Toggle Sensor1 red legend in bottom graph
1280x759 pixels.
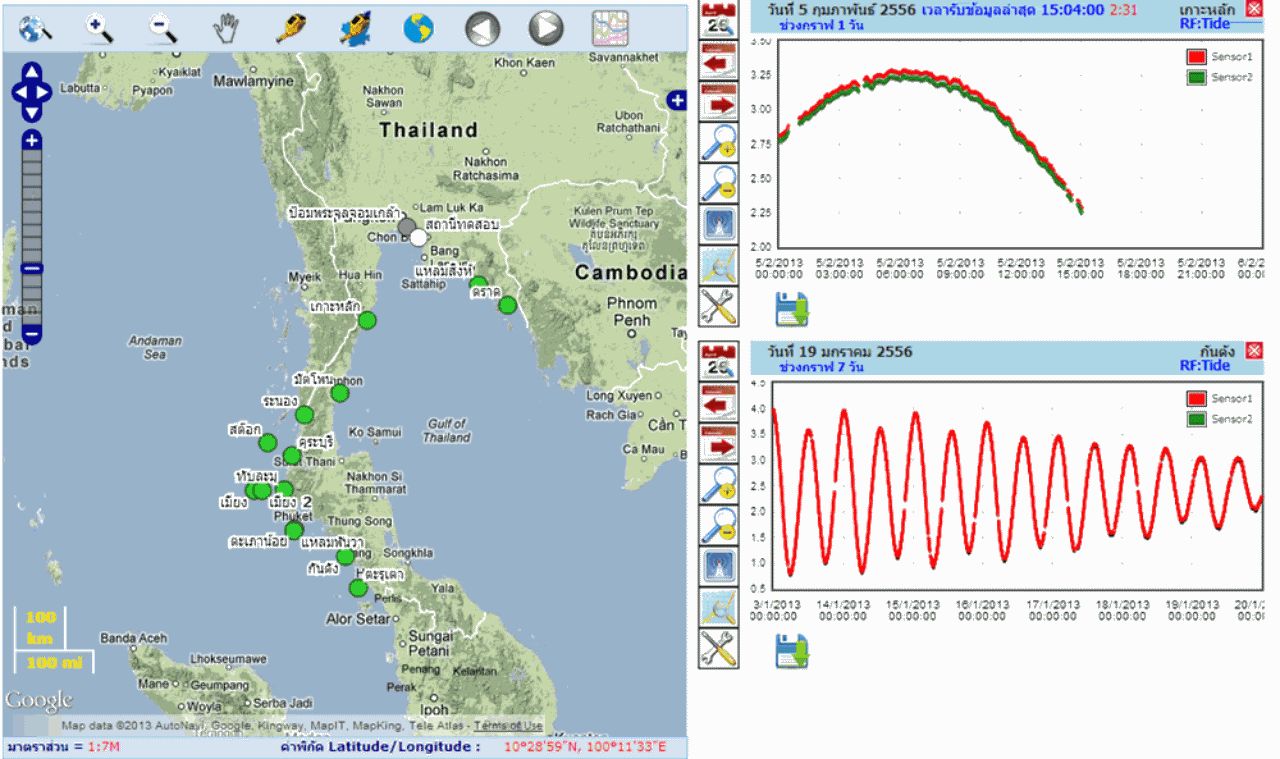[x=1195, y=399]
